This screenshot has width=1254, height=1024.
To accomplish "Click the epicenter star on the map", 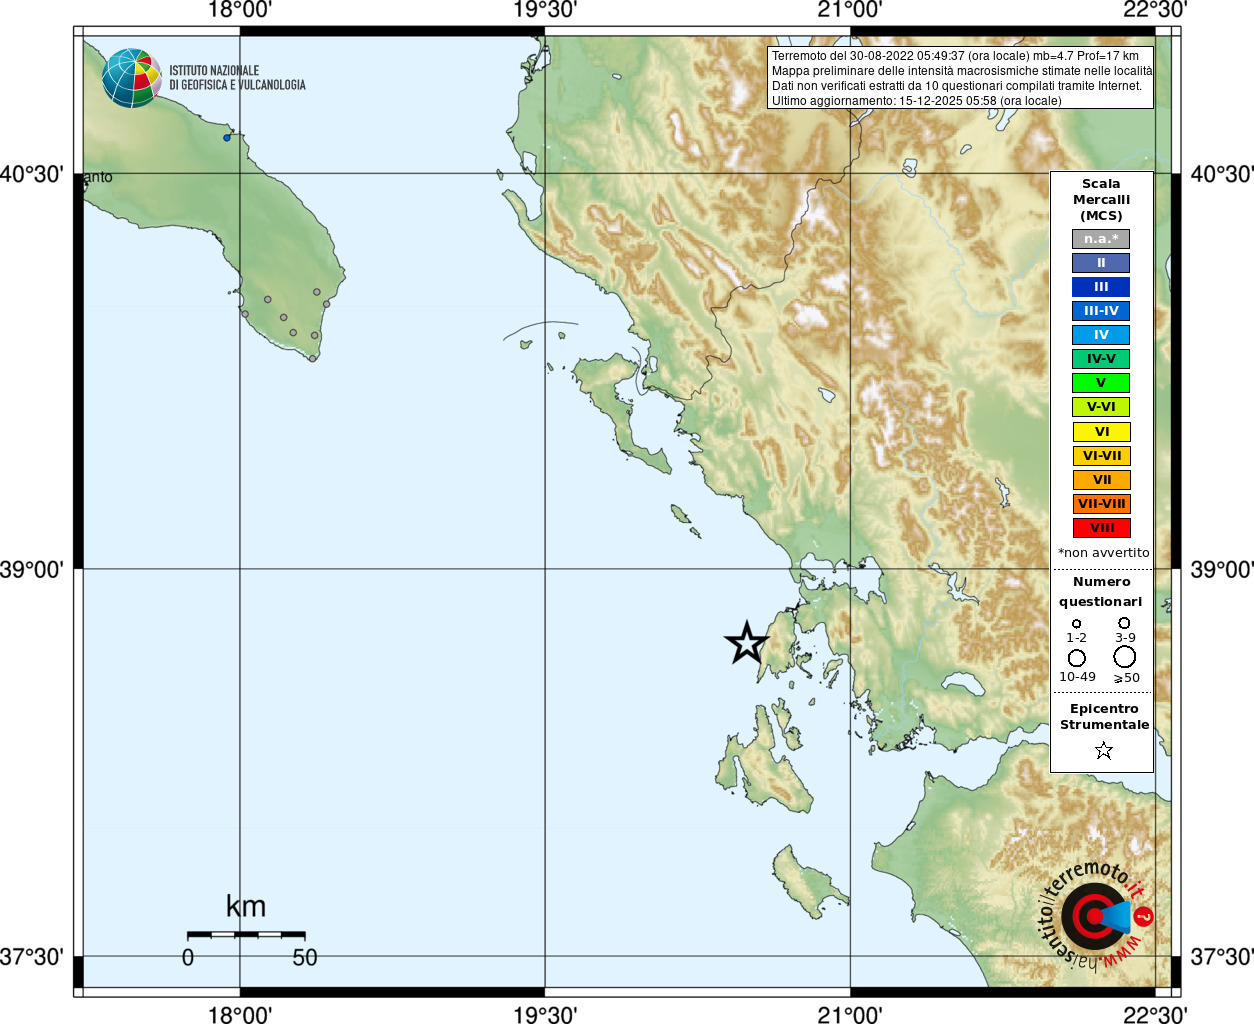I will click(746, 643).
